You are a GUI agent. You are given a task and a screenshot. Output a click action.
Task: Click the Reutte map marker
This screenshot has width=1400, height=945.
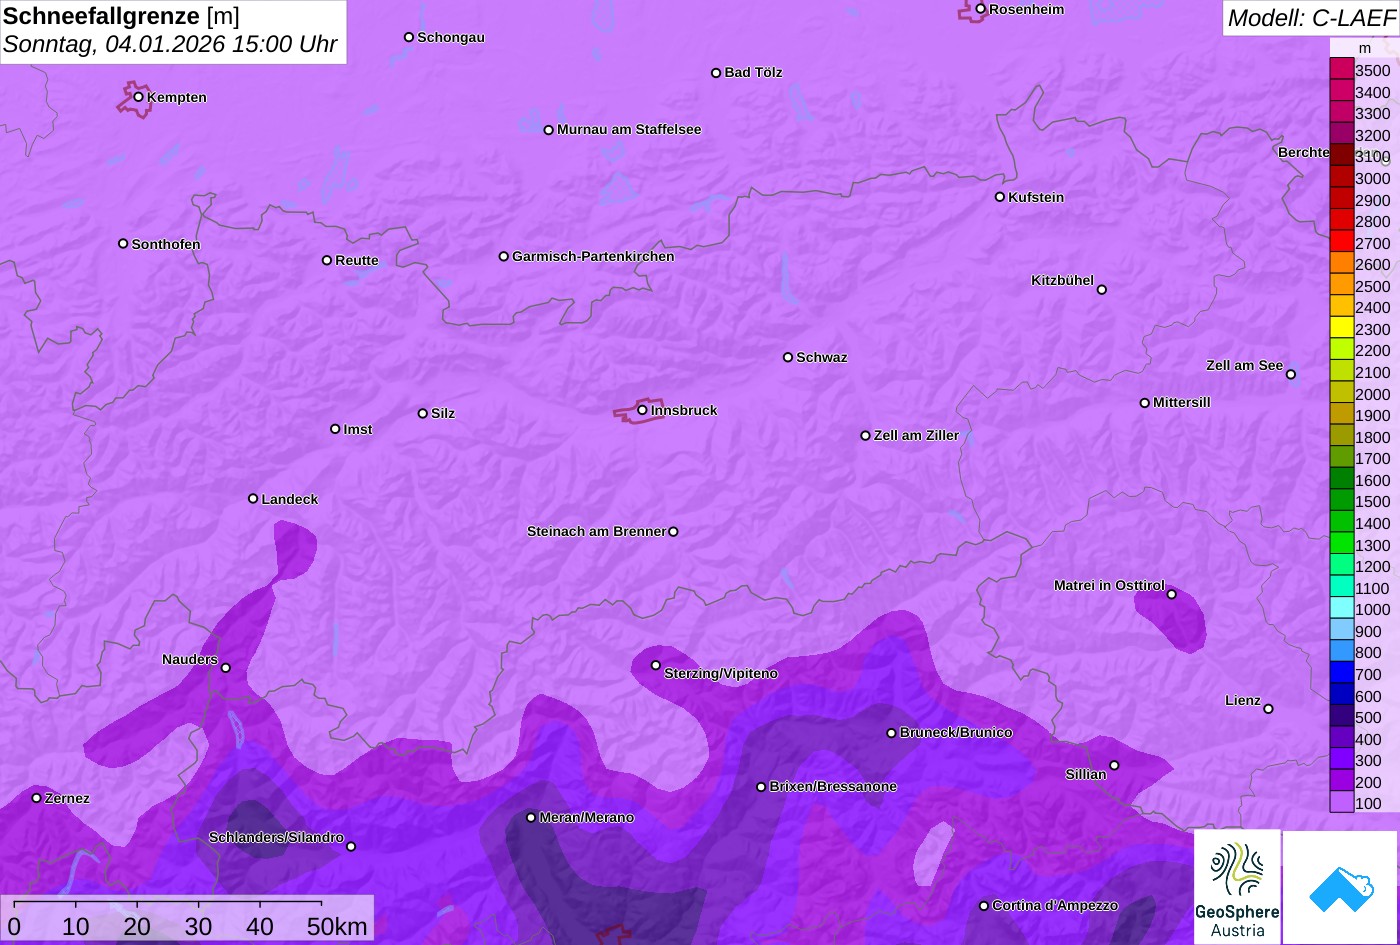coord(327,260)
